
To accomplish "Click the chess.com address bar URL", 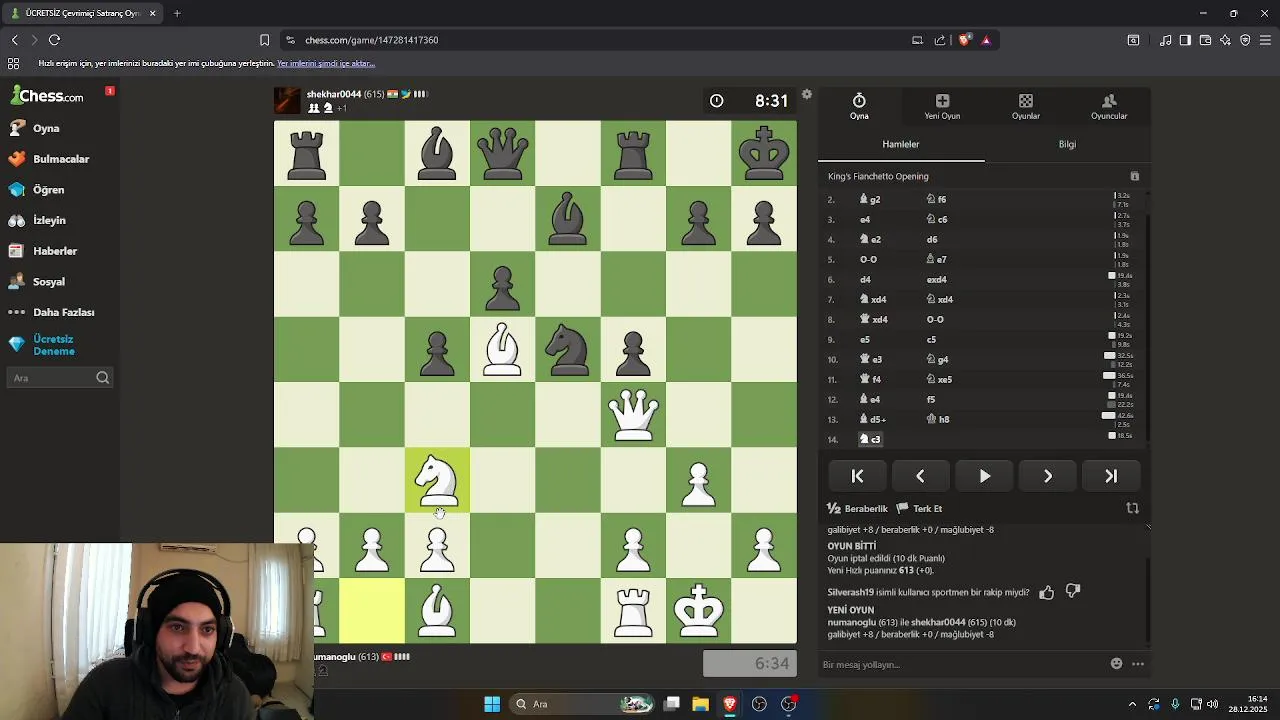I will (372, 40).
